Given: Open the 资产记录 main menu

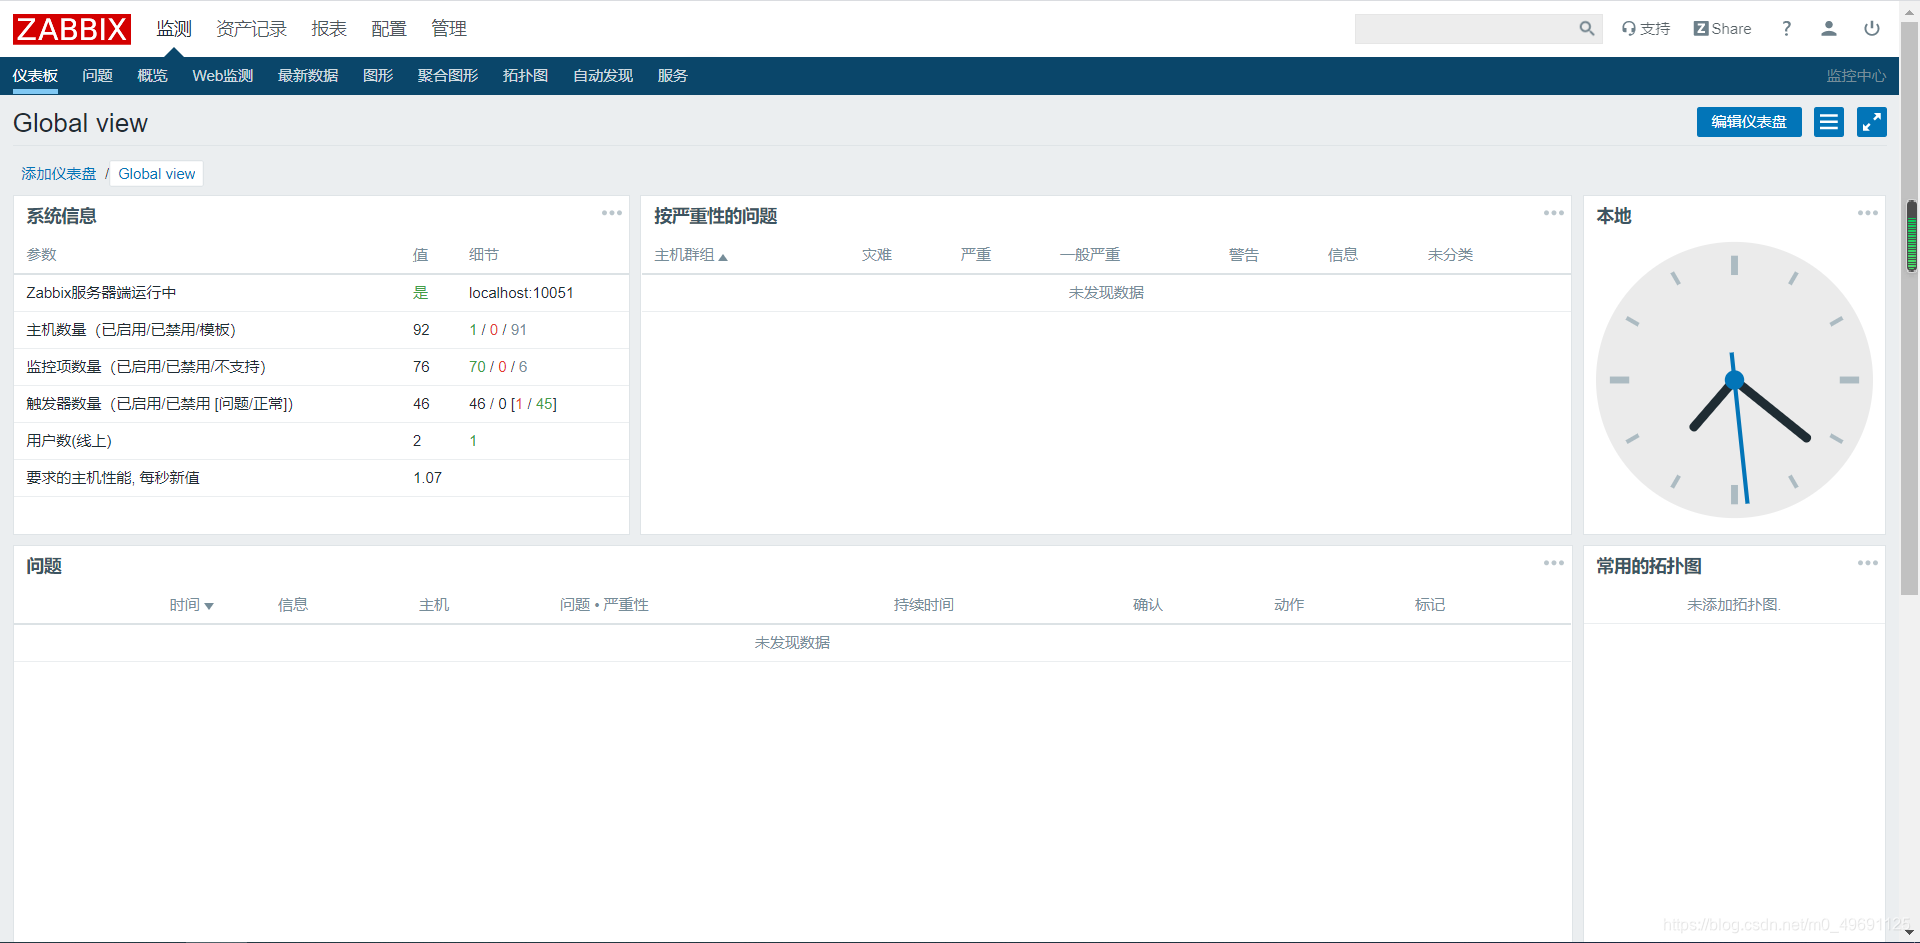Looking at the screenshot, I should pos(252,29).
